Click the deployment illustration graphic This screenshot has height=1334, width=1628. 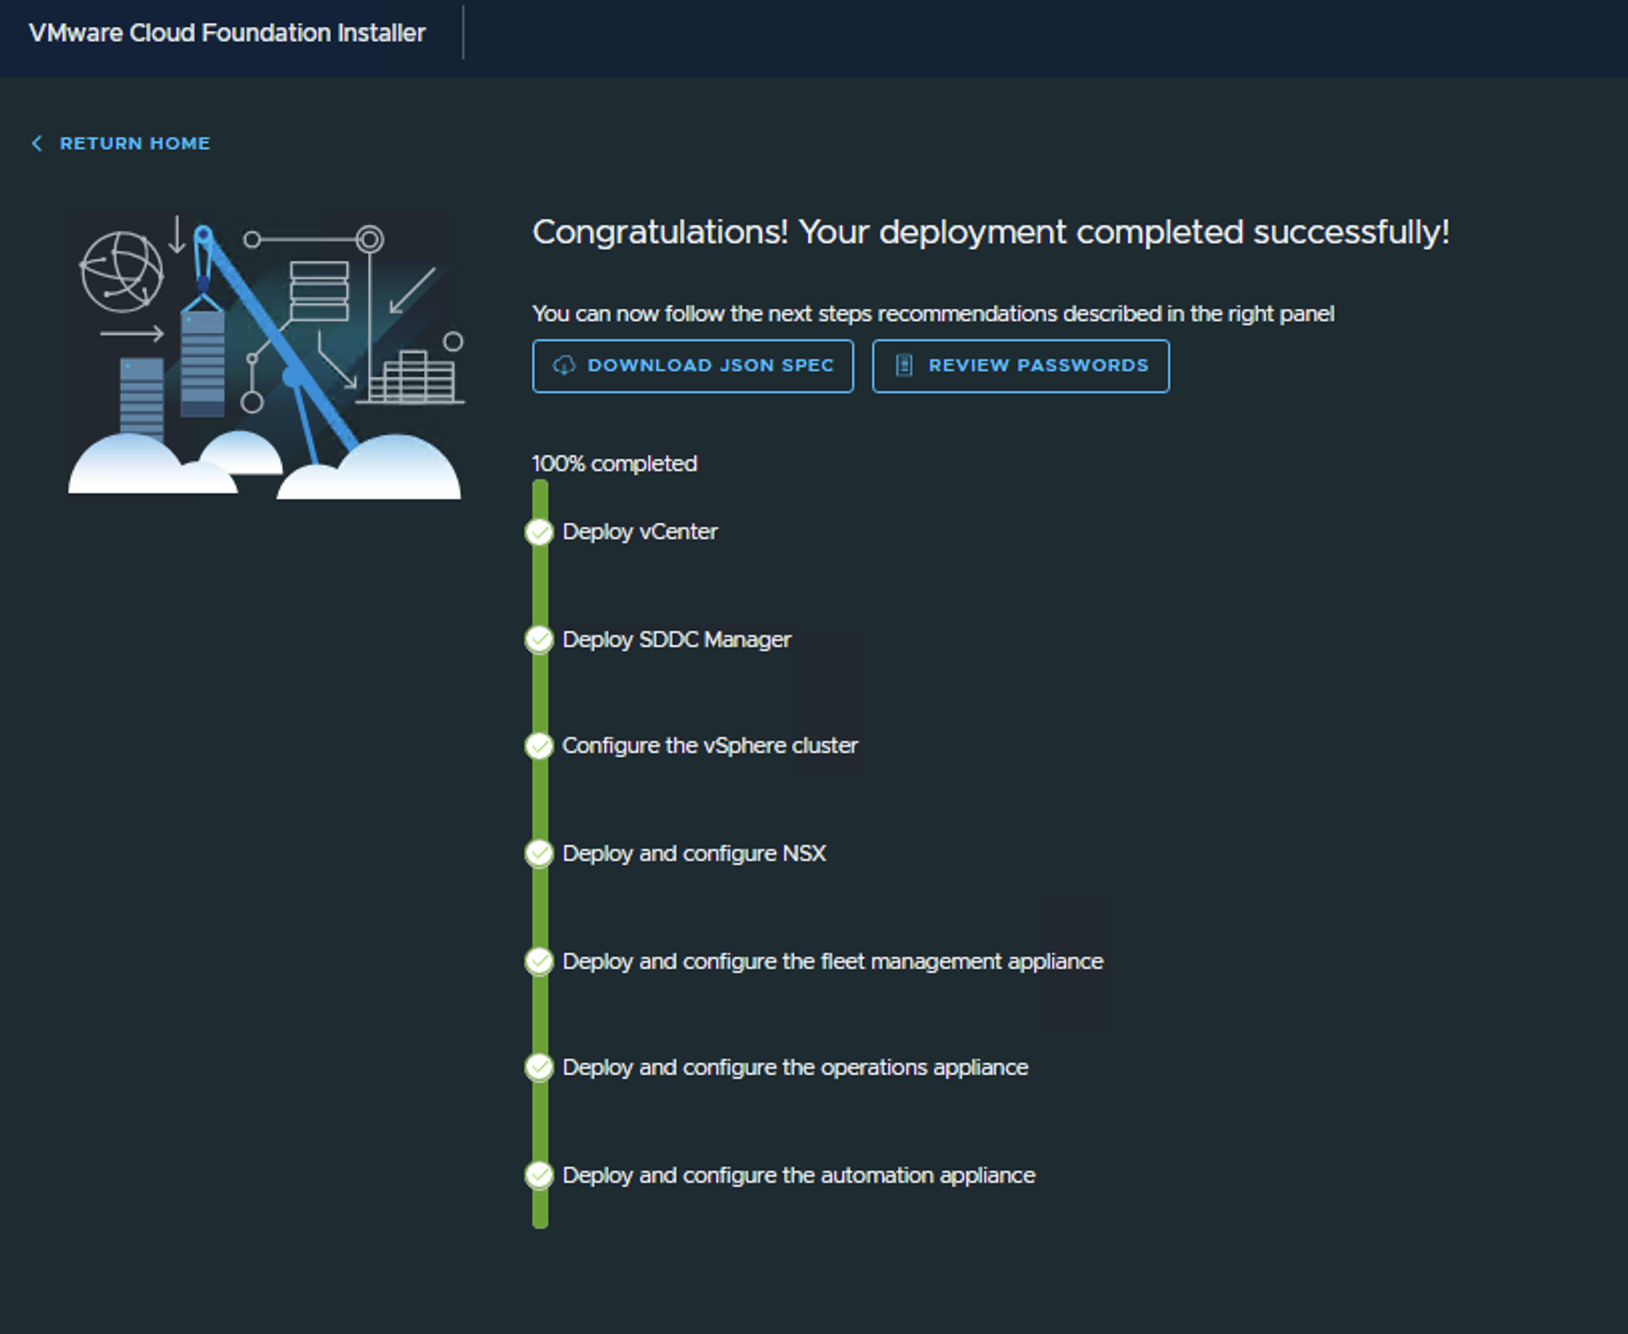pyautogui.click(x=263, y=355)
